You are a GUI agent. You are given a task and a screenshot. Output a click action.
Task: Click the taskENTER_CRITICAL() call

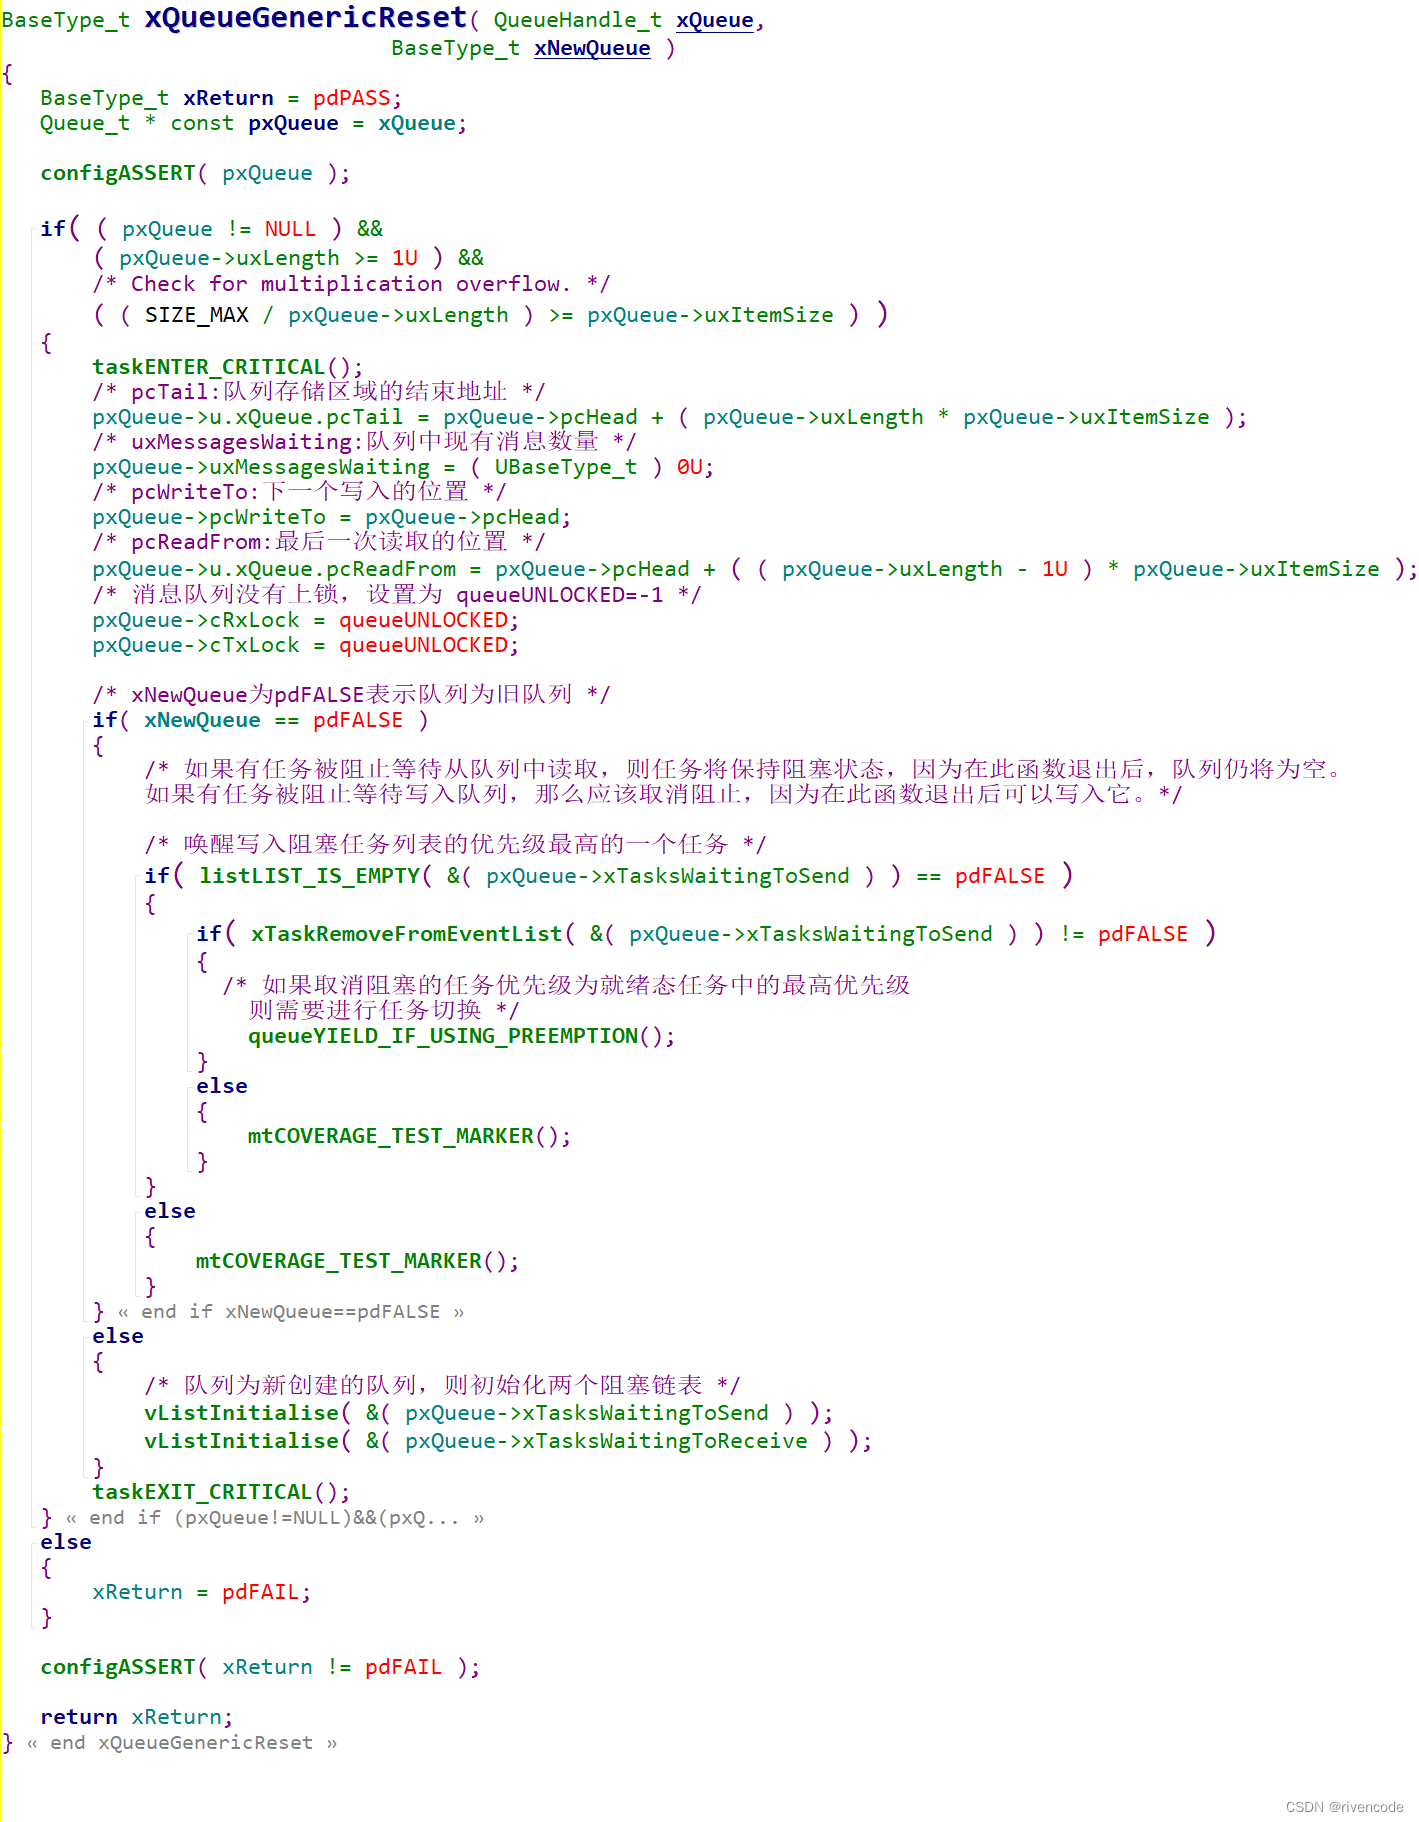point(228,367)
